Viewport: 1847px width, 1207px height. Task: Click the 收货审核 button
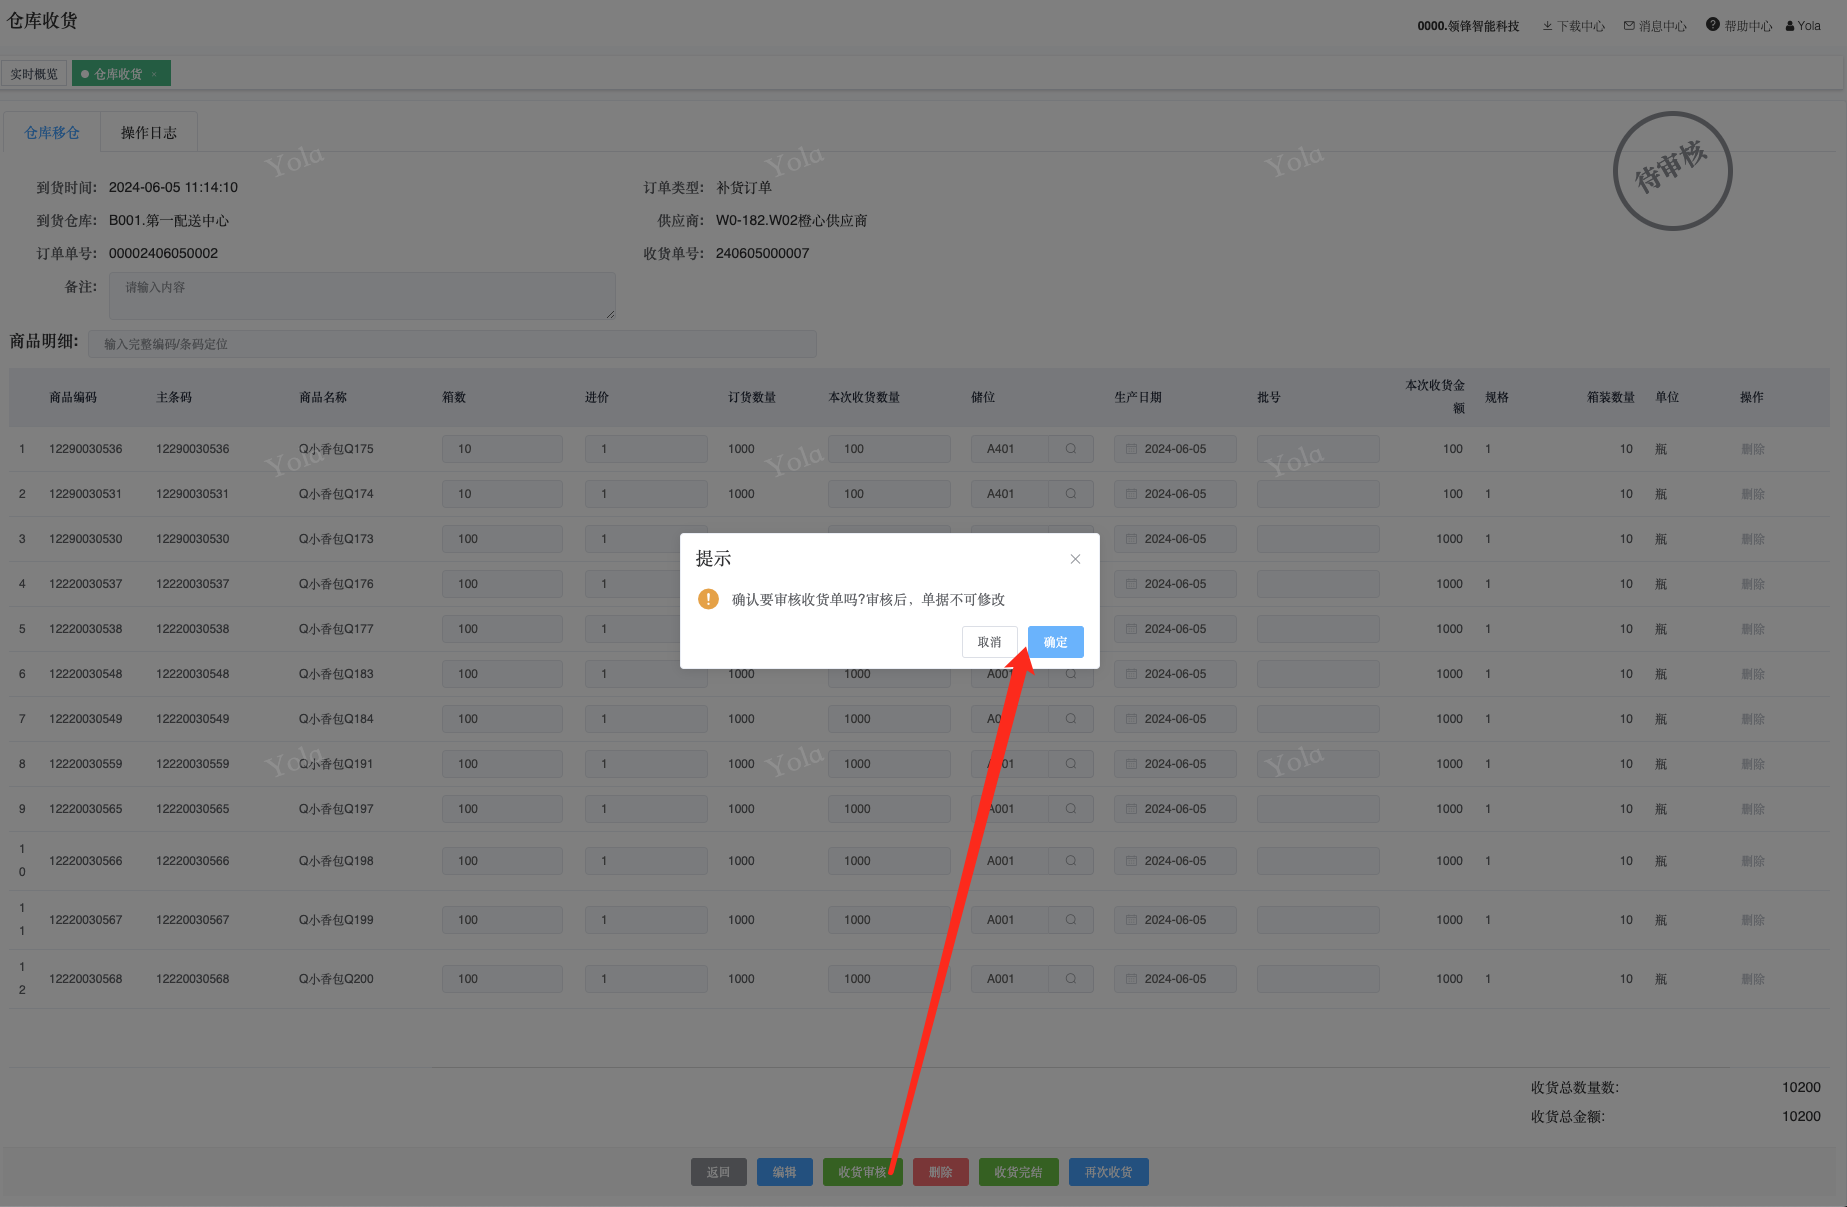(862, 1172)
